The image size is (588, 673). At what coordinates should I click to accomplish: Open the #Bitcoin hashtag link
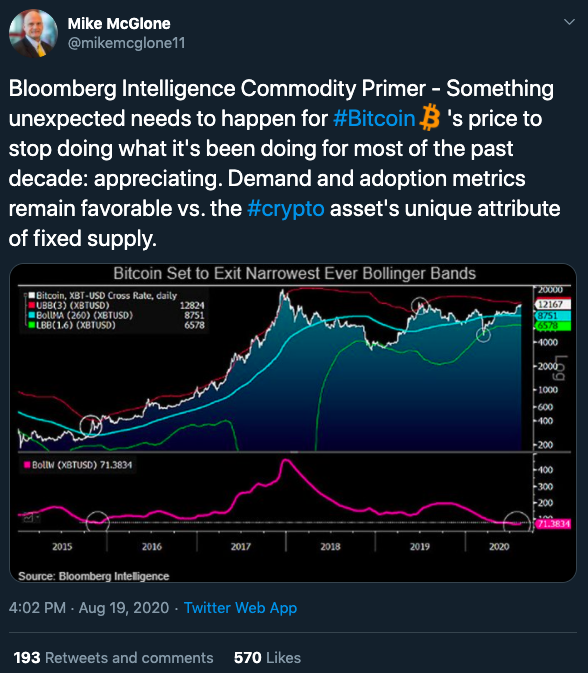click(374, 118)
